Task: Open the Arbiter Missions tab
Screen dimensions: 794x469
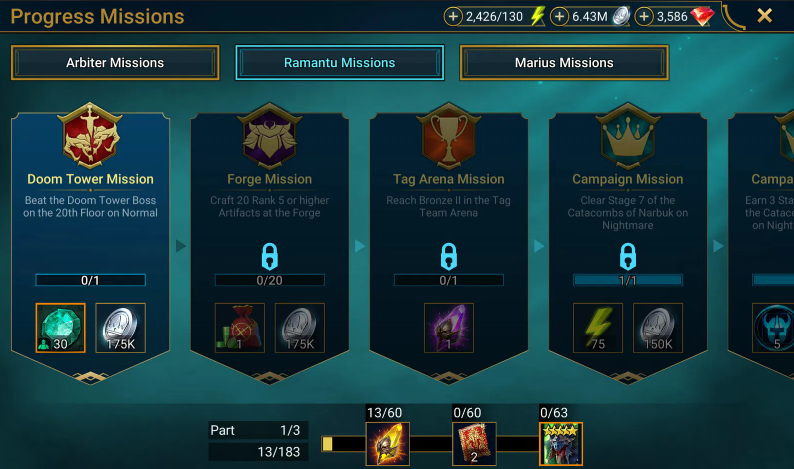Action: coord(115,63)
